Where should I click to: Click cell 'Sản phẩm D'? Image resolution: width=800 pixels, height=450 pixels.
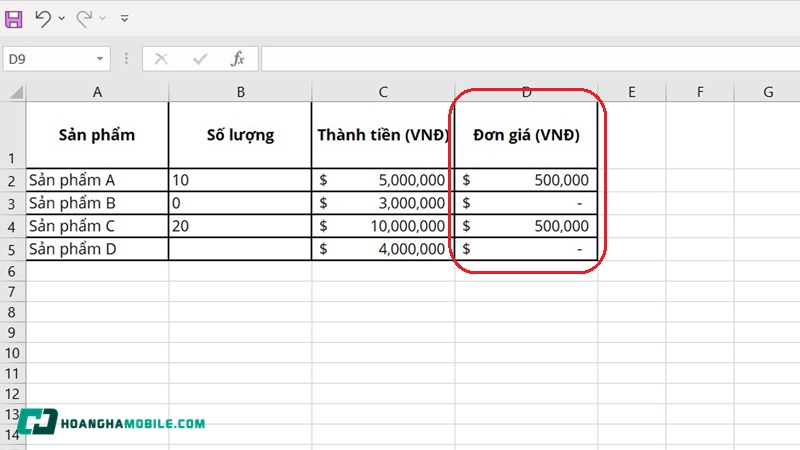pos(97,249)
